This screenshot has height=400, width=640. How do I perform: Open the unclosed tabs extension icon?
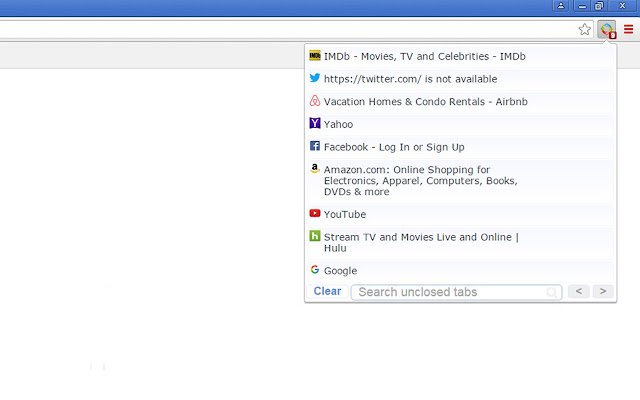tap(607, 29)
